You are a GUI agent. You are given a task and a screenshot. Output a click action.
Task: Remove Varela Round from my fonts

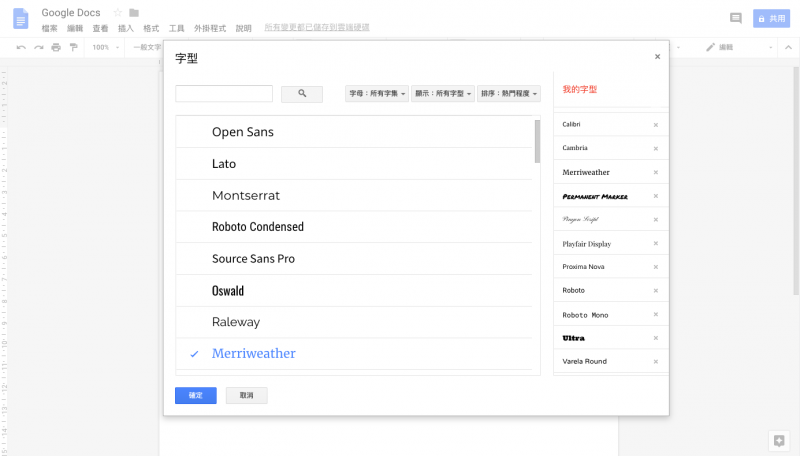click(x=656, y=362)
